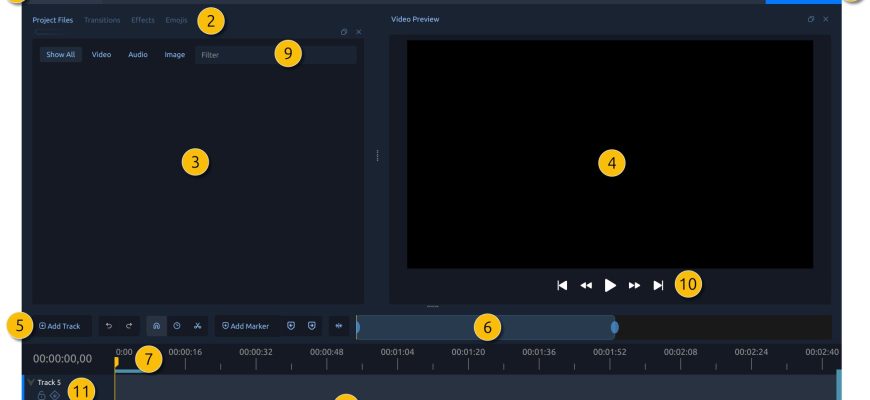Viewport: 870px width, 400px height.
Task: Show only Video files
Action: click(x=102, y=54)
